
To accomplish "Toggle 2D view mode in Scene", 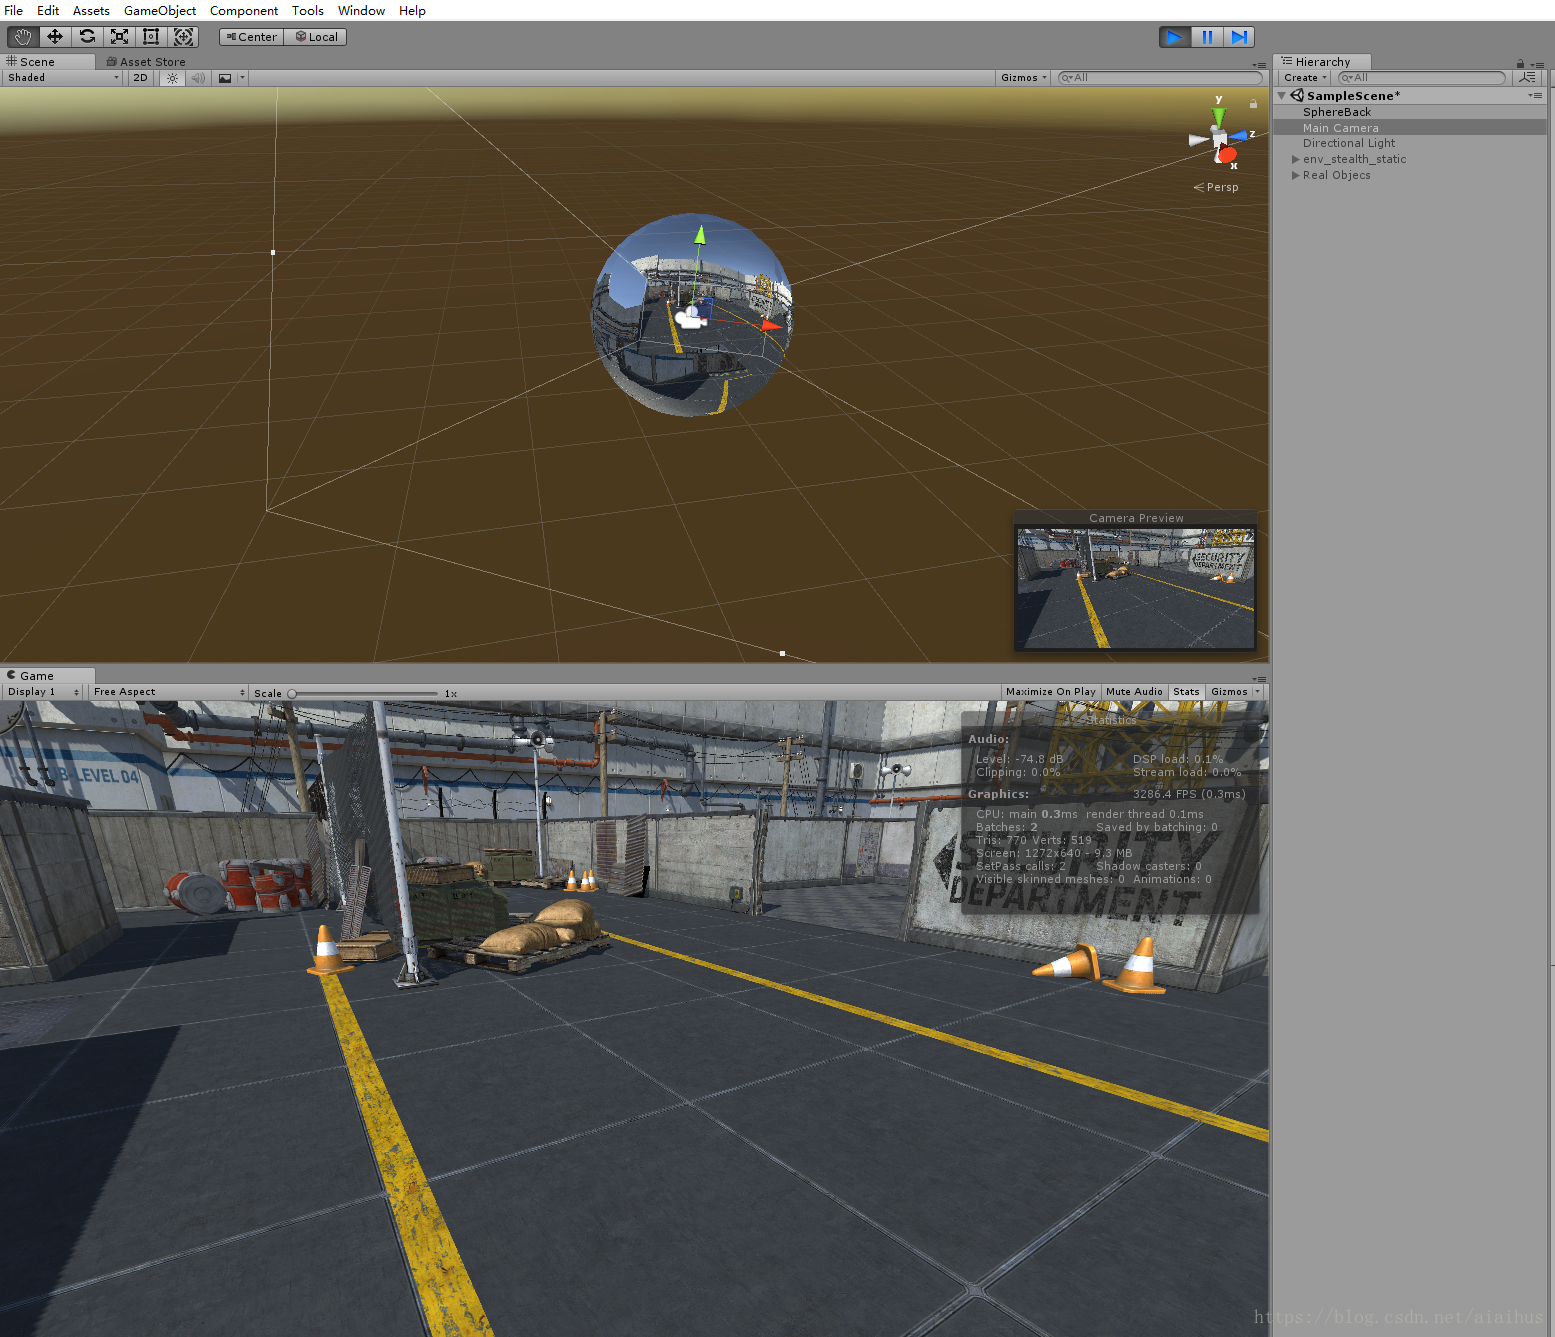I will pyautogui.click(x=140, y=78).
